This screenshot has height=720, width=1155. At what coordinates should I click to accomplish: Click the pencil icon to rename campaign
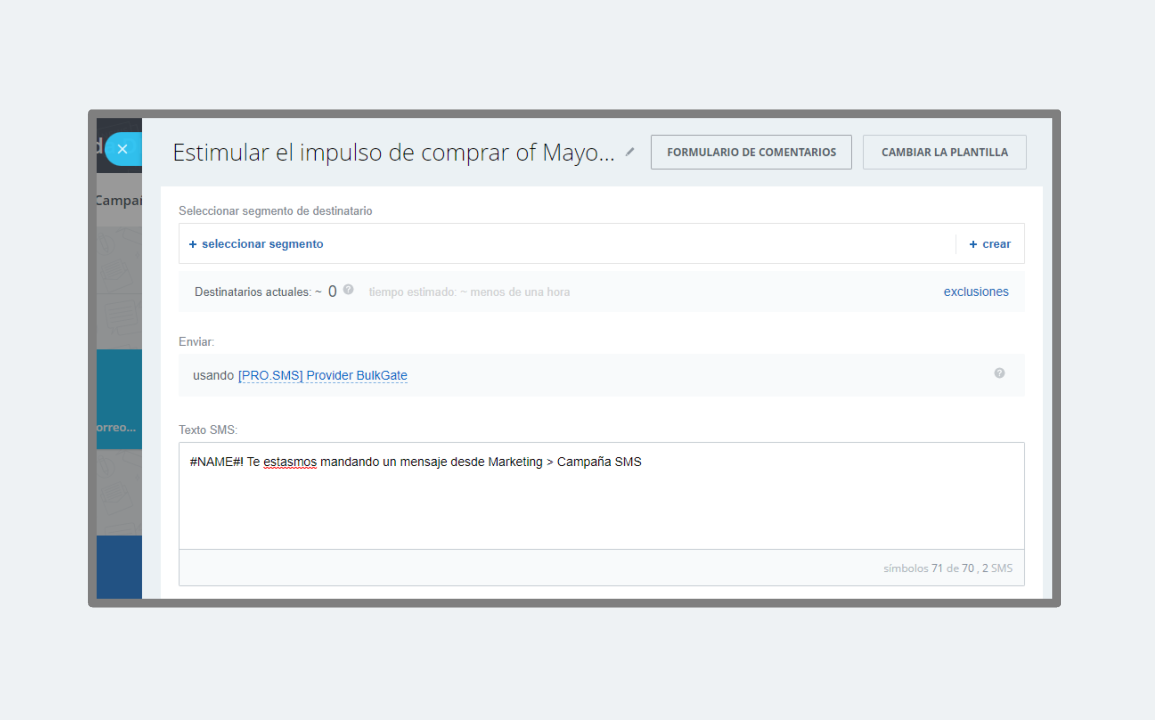630,152
